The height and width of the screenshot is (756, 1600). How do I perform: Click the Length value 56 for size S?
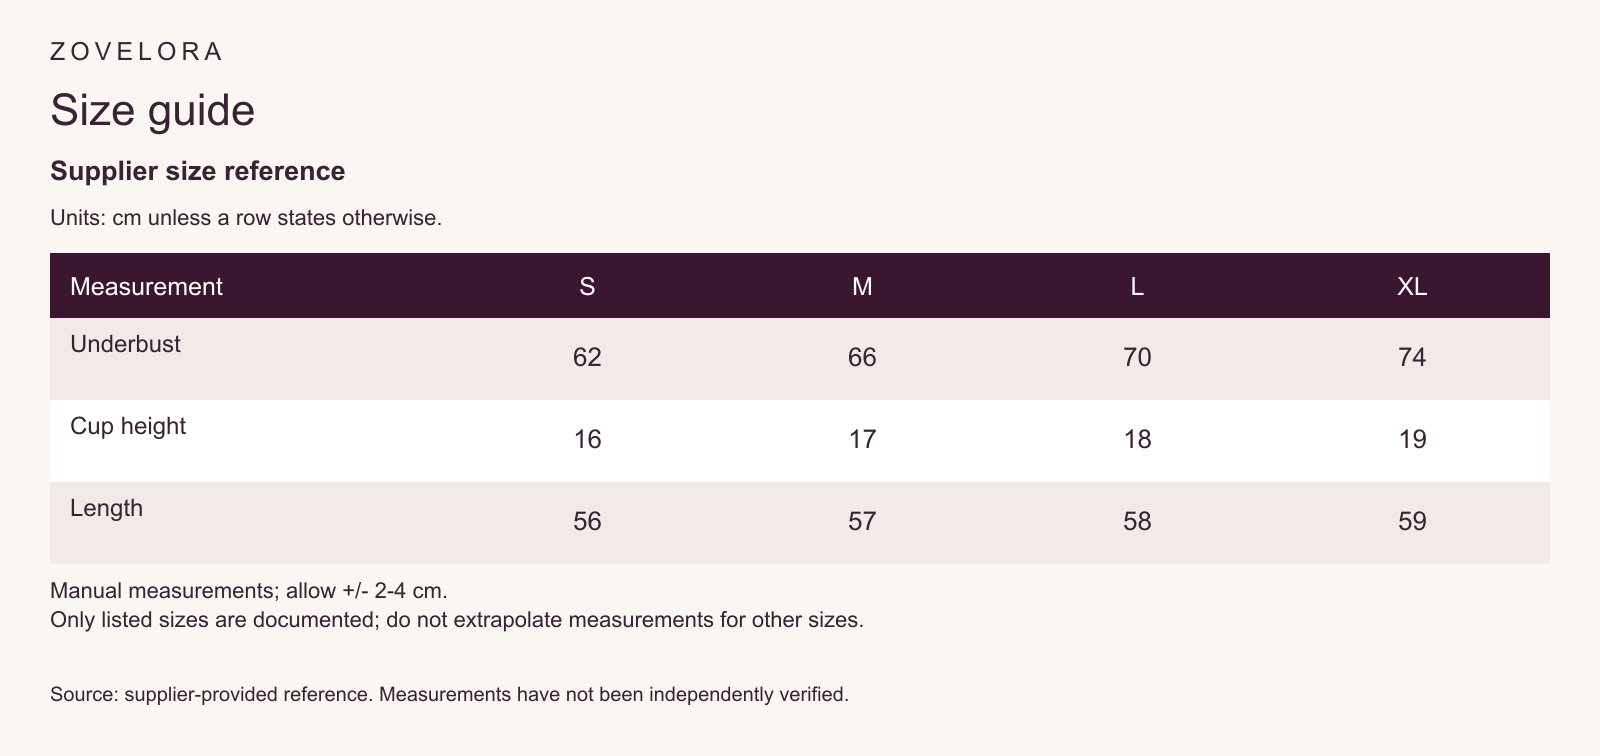coord(587,521)
